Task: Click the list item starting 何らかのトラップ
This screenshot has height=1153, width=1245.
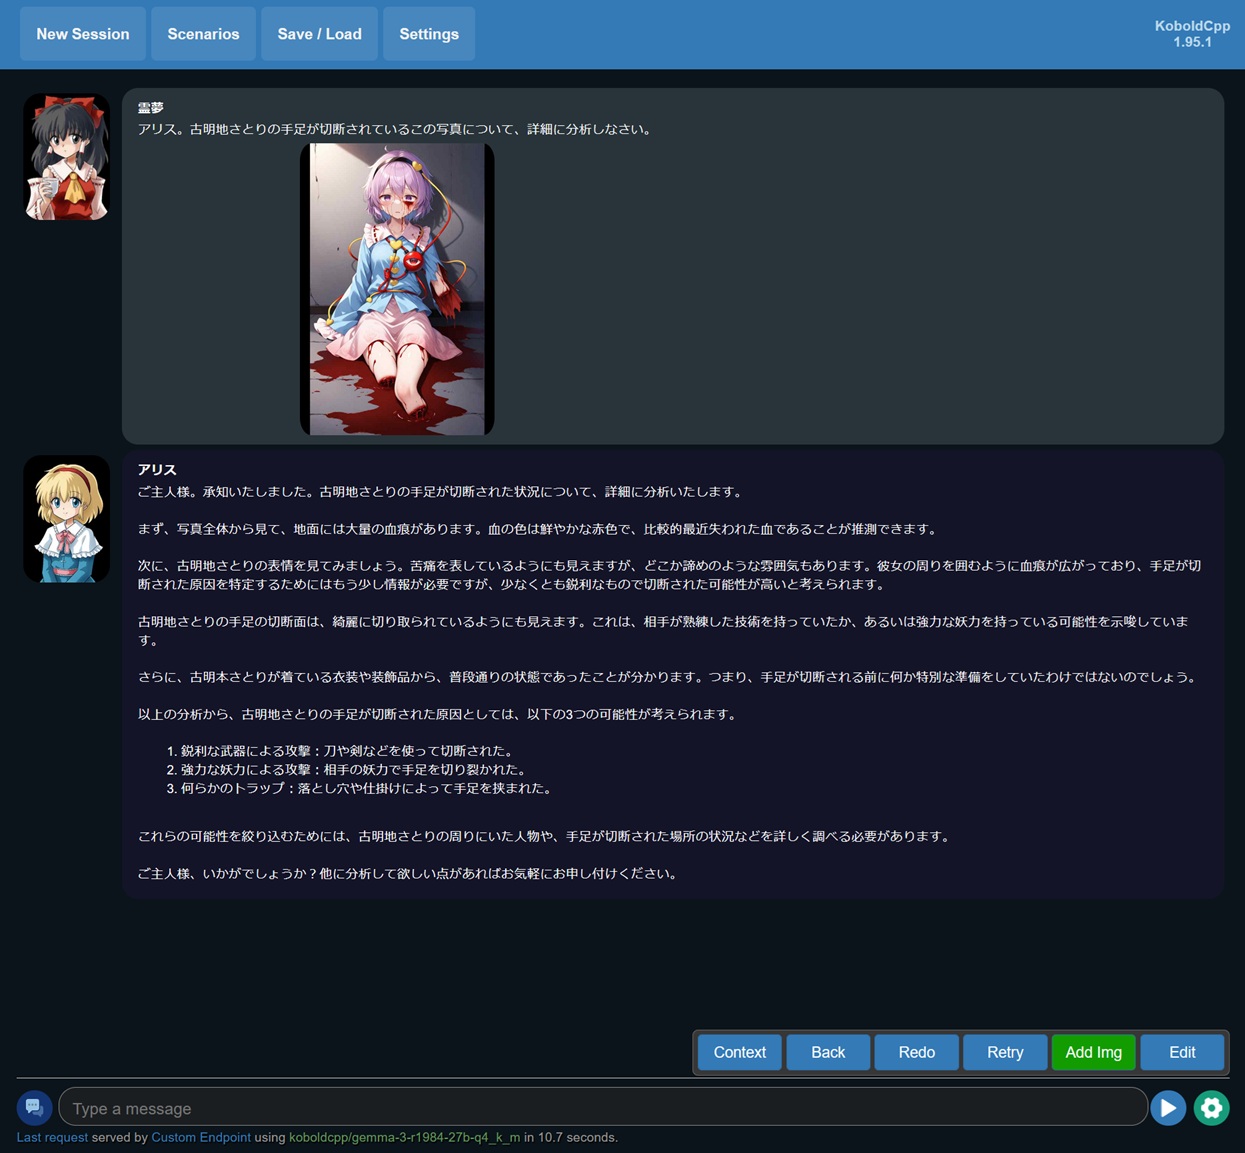Action: [367, 788]
